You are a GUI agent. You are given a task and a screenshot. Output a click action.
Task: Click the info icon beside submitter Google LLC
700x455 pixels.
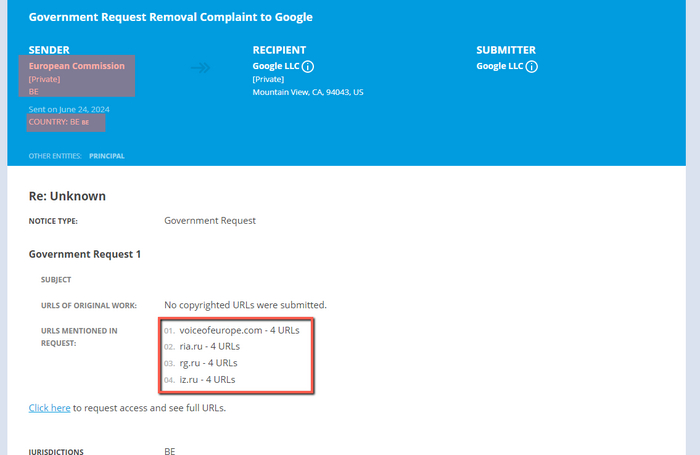tap(531, 67)
